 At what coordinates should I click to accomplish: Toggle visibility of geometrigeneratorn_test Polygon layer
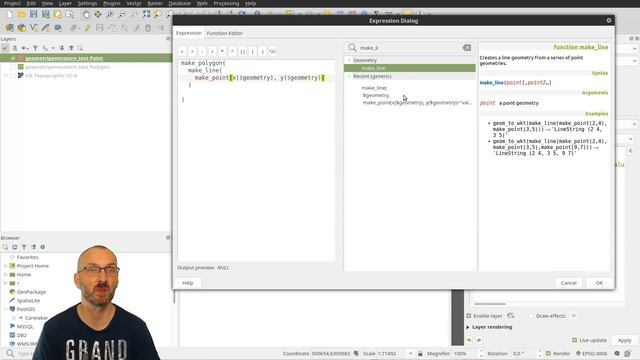[13, 67]
